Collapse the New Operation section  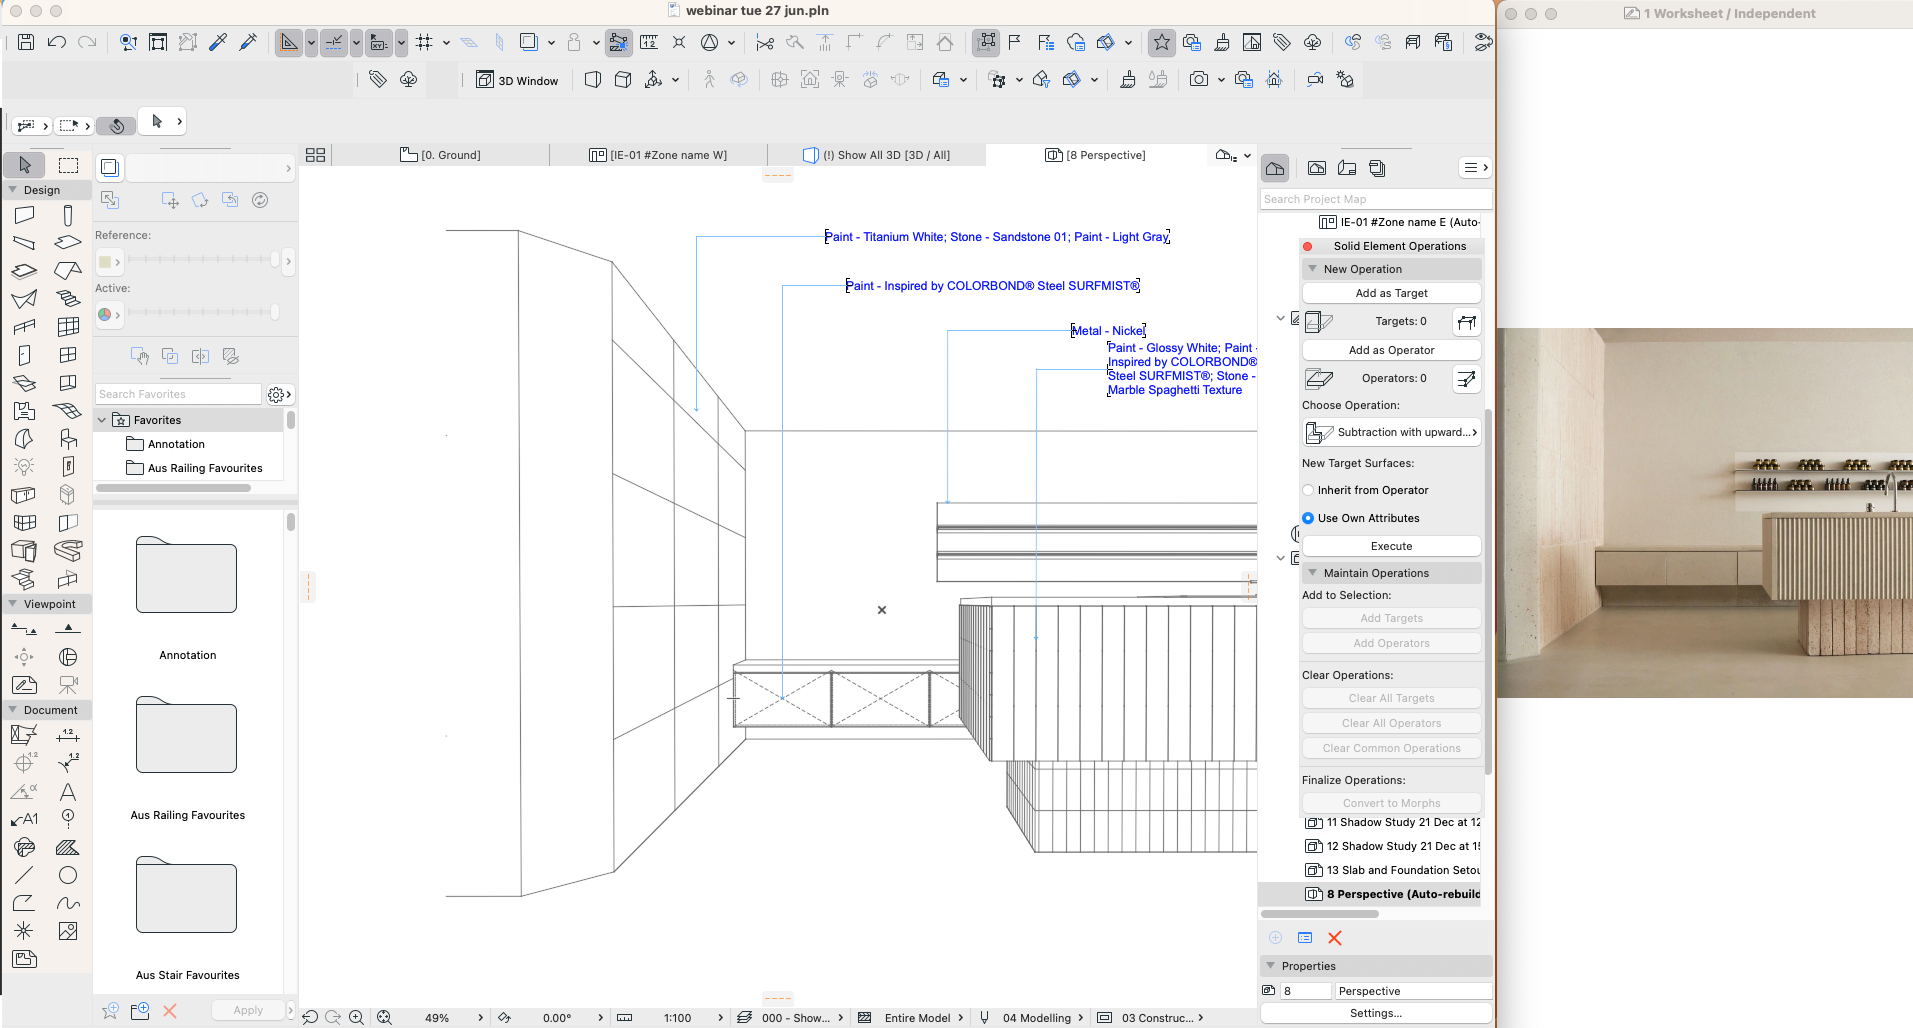pos(1312,269)
